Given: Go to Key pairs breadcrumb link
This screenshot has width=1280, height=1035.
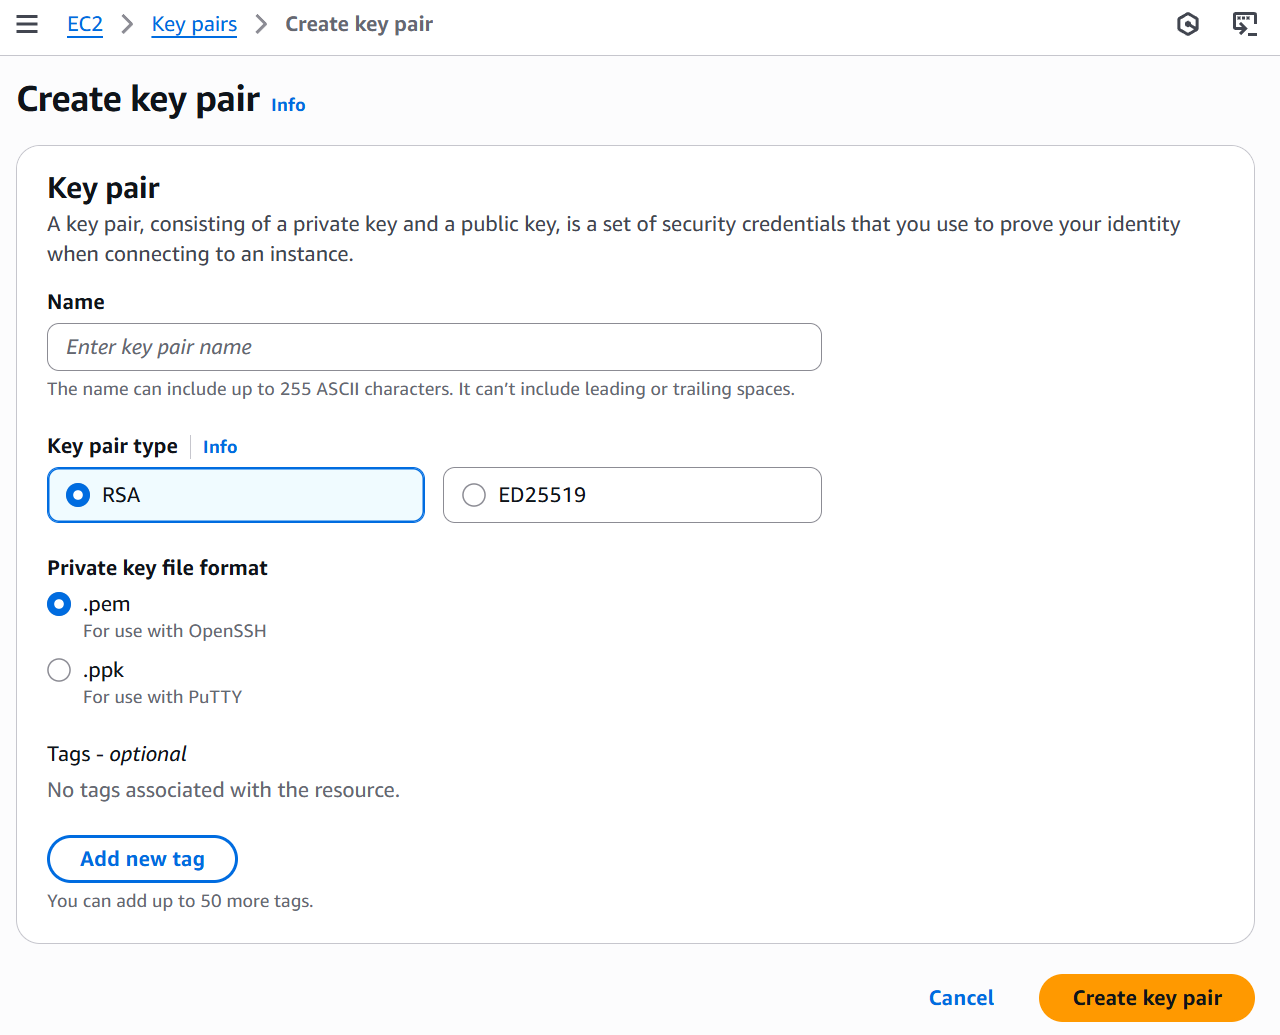Looking at the screenshot, I should coord(194,24).
